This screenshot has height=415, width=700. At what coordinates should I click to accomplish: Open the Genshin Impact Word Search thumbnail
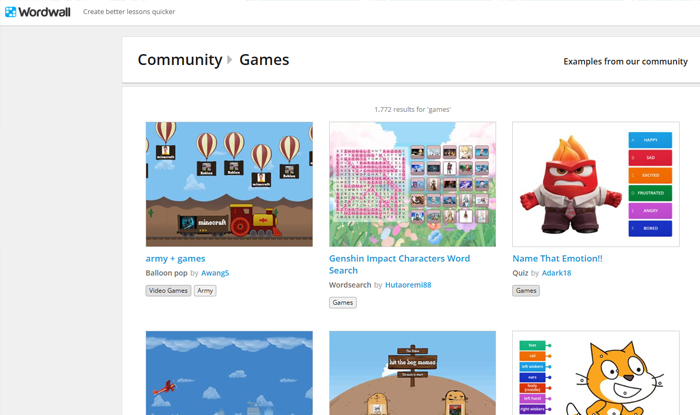(412, 184)
